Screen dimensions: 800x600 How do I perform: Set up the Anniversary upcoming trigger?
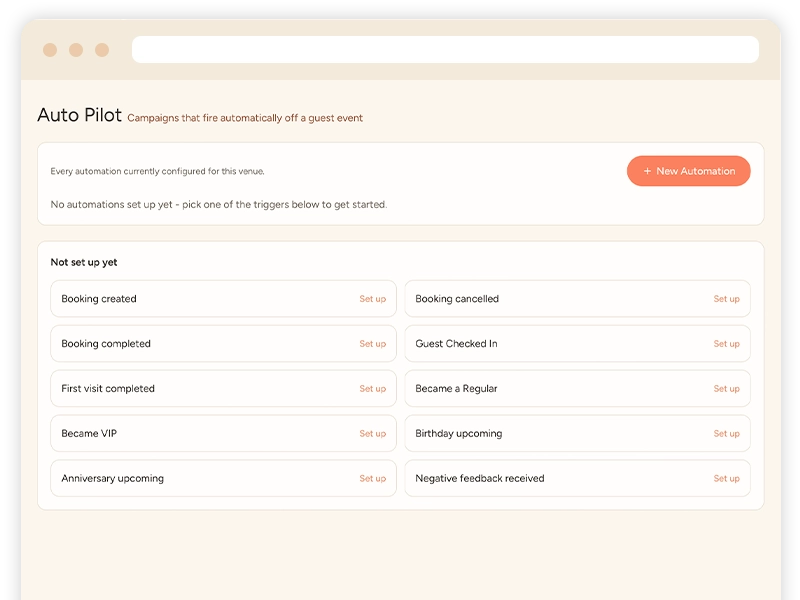coord(372,479)
